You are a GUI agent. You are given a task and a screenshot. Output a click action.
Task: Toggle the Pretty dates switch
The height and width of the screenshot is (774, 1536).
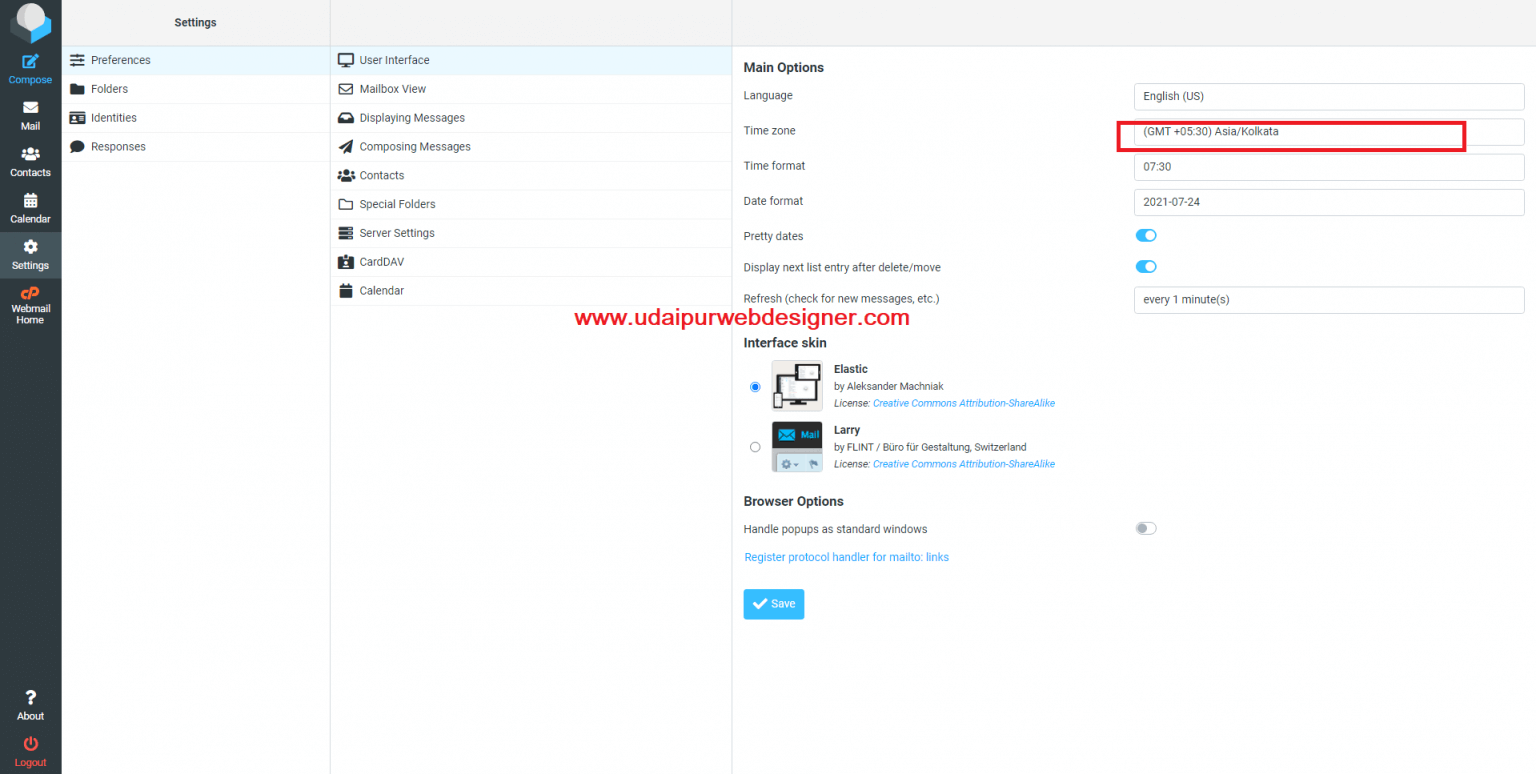point(1145,236)
